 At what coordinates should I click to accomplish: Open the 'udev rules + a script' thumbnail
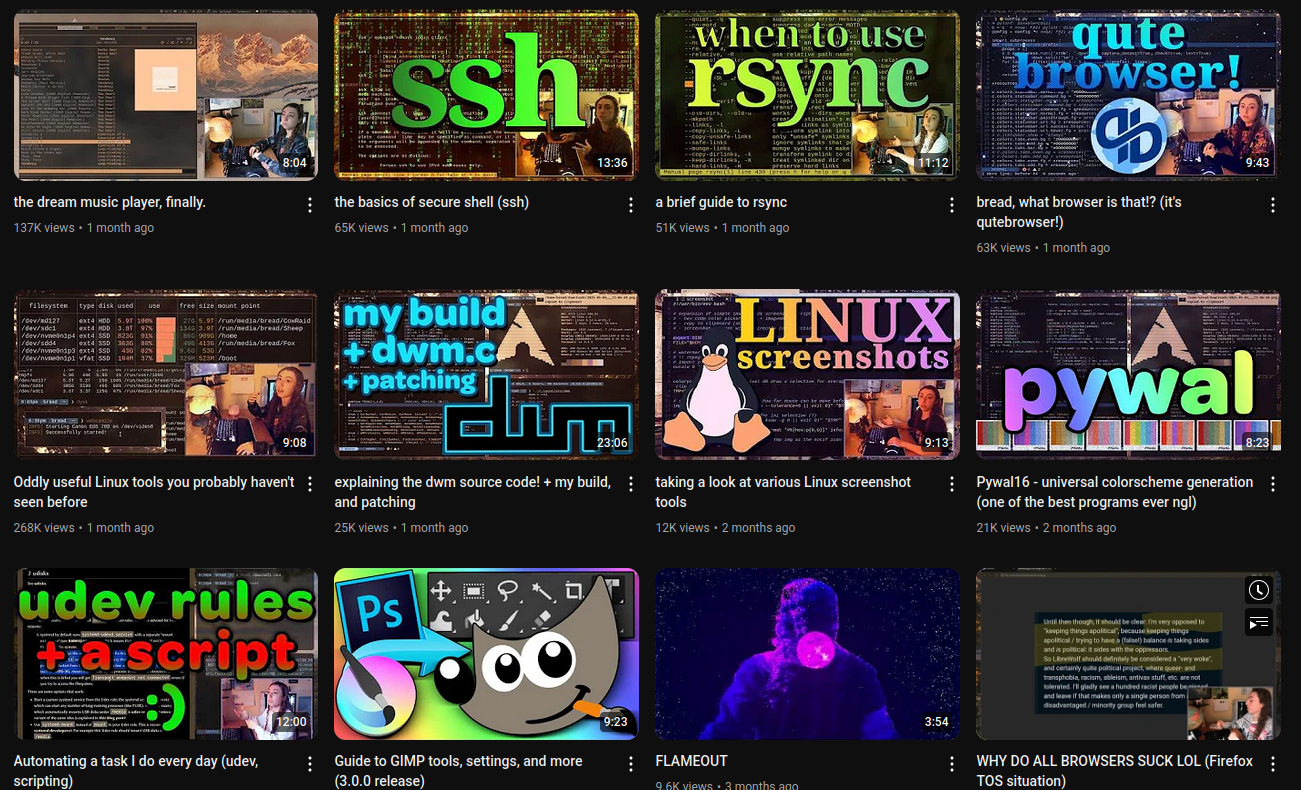point(166,654)
